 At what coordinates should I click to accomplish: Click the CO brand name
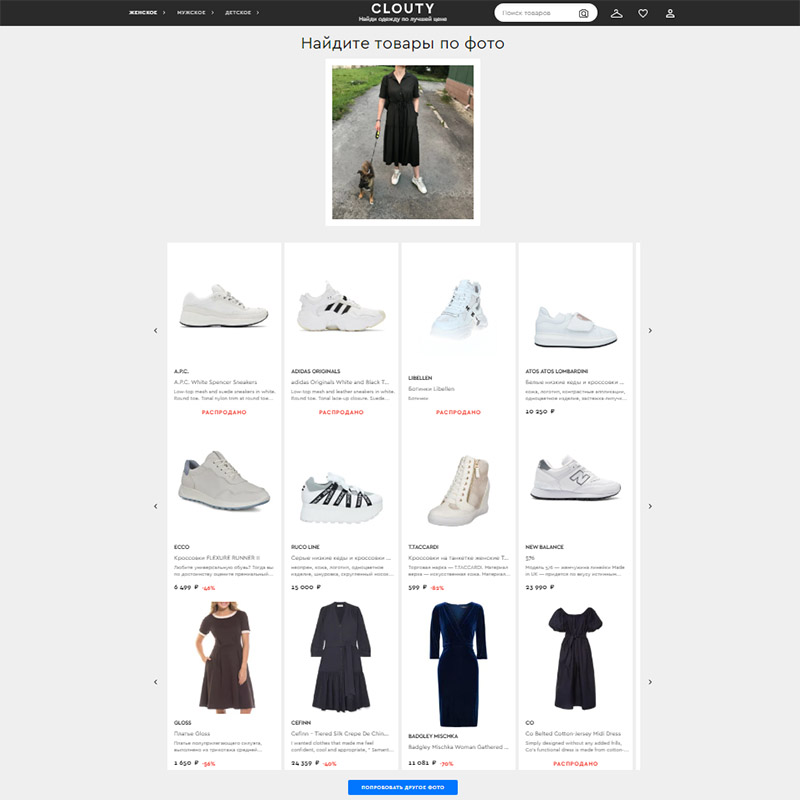(530, 723)
